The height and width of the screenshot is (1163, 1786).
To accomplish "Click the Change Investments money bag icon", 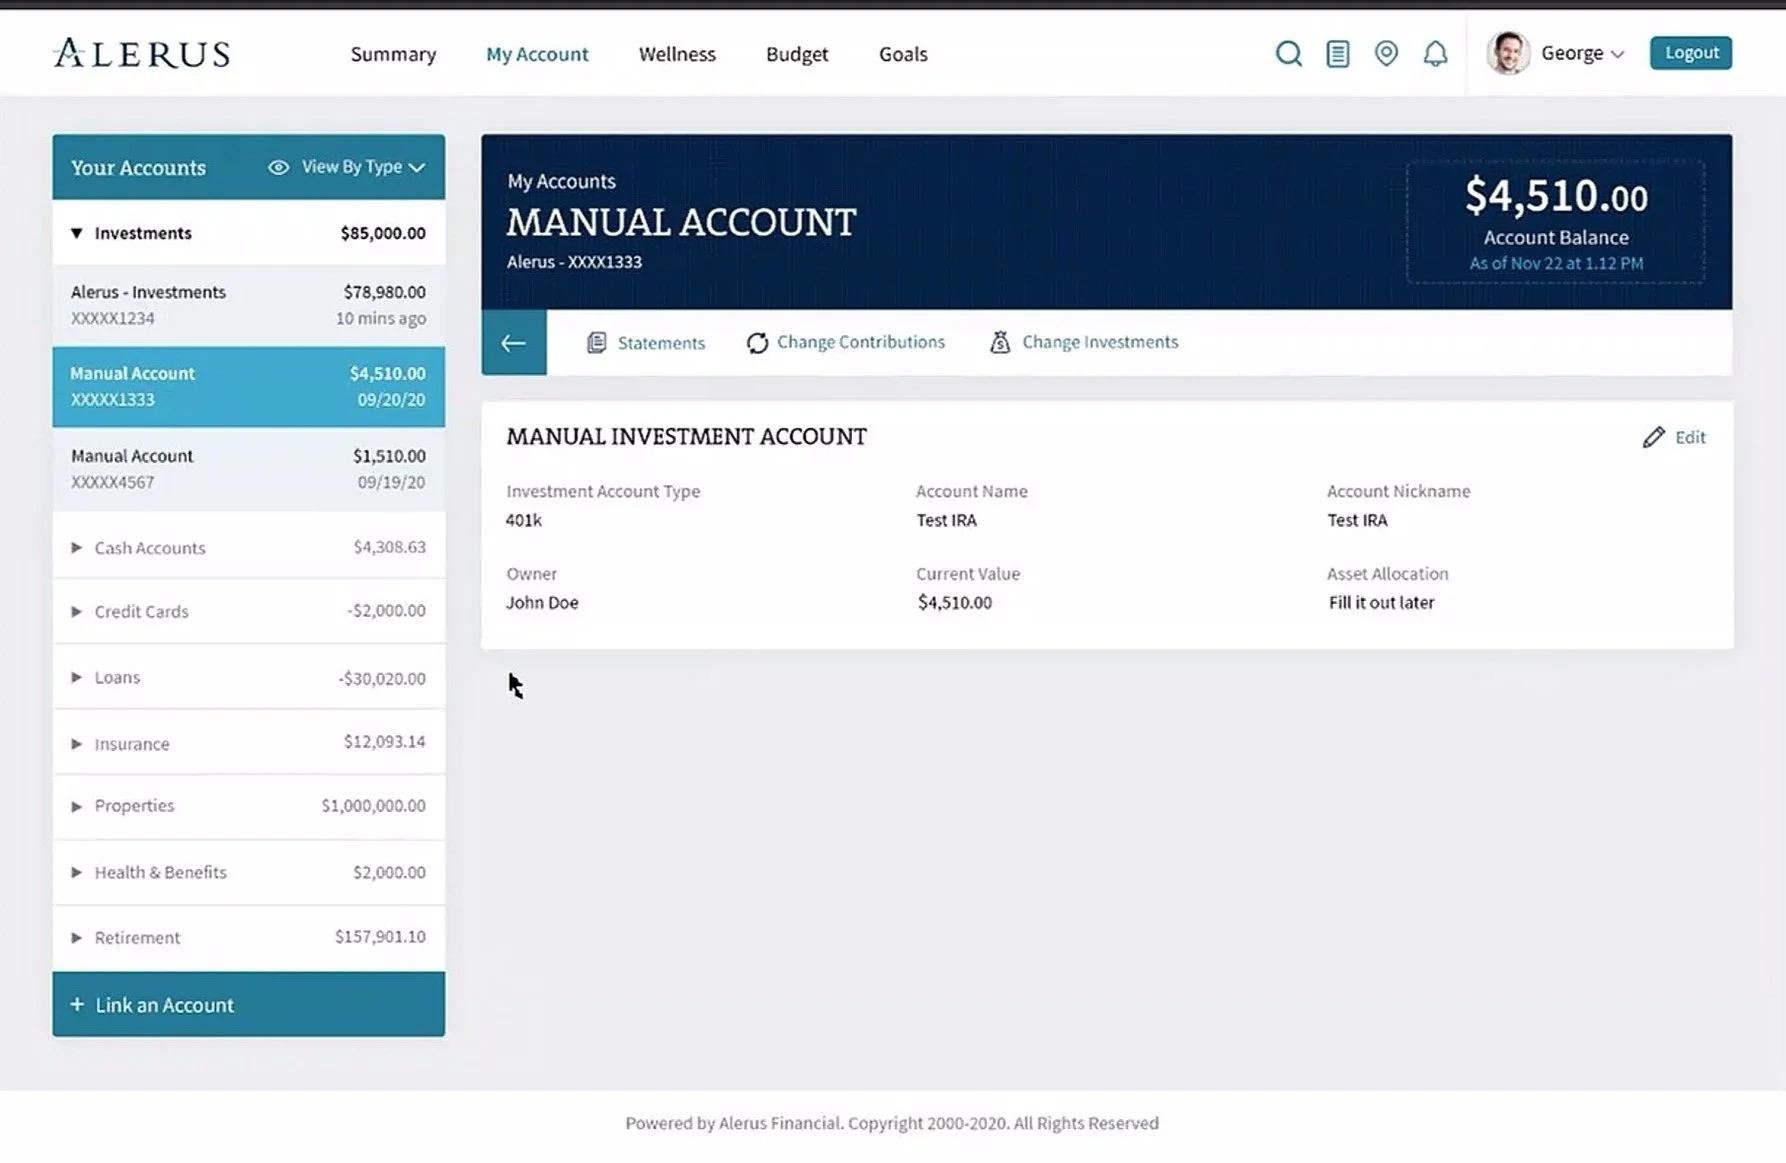I will (x=1000, y=342).
